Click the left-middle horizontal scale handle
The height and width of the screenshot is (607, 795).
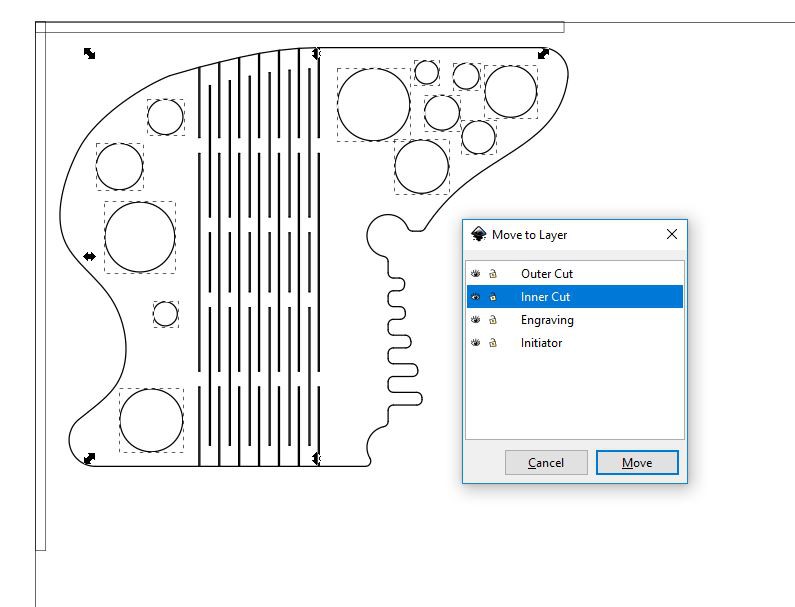coord(89,257)
